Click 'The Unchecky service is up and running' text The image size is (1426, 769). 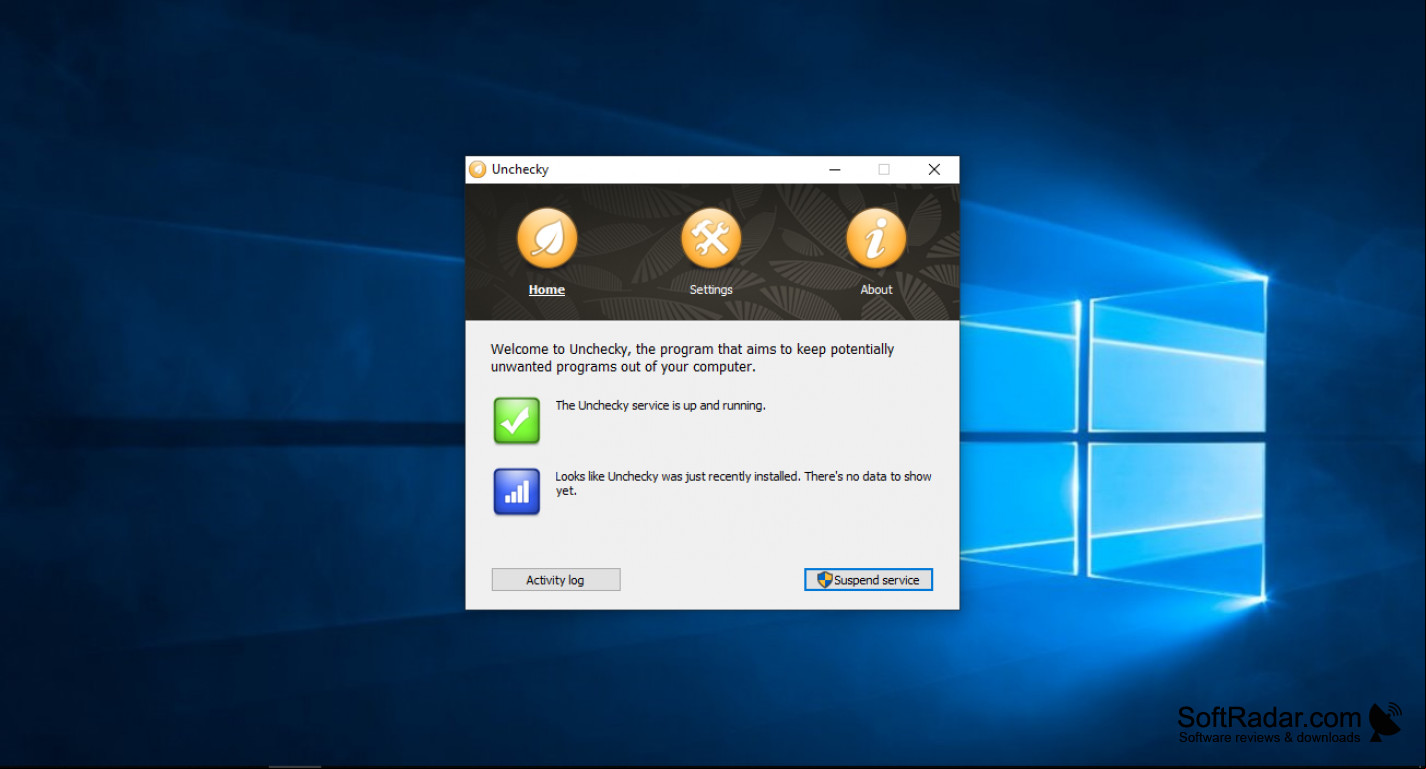660,406
